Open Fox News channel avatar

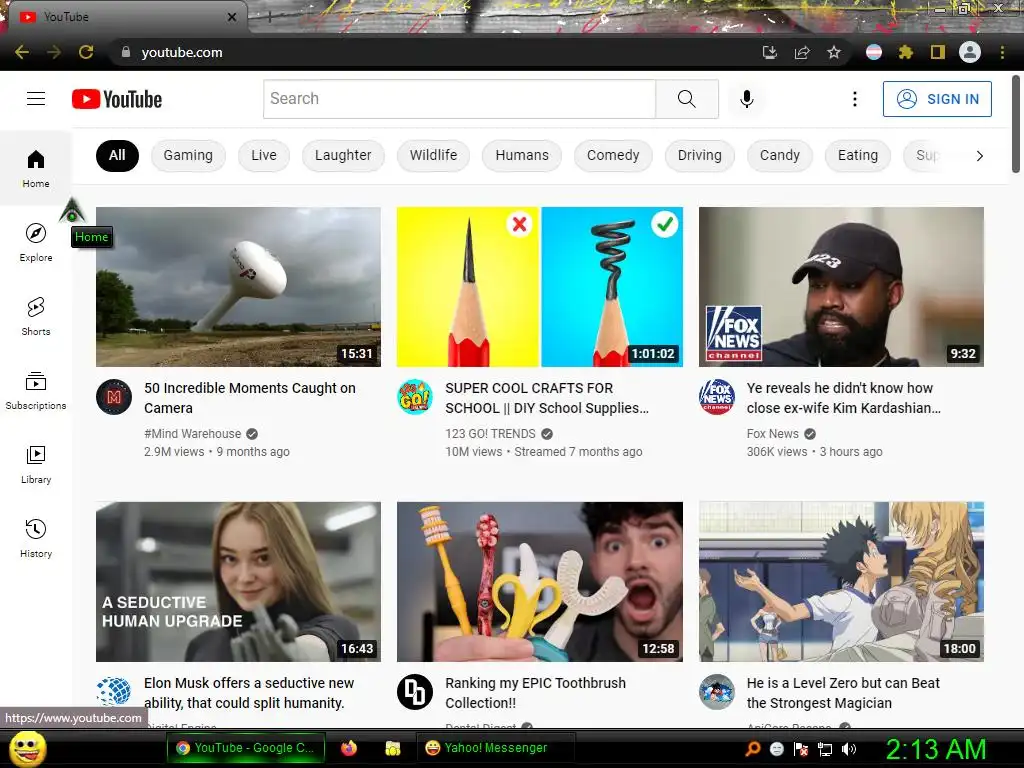(x=716, y=397)
